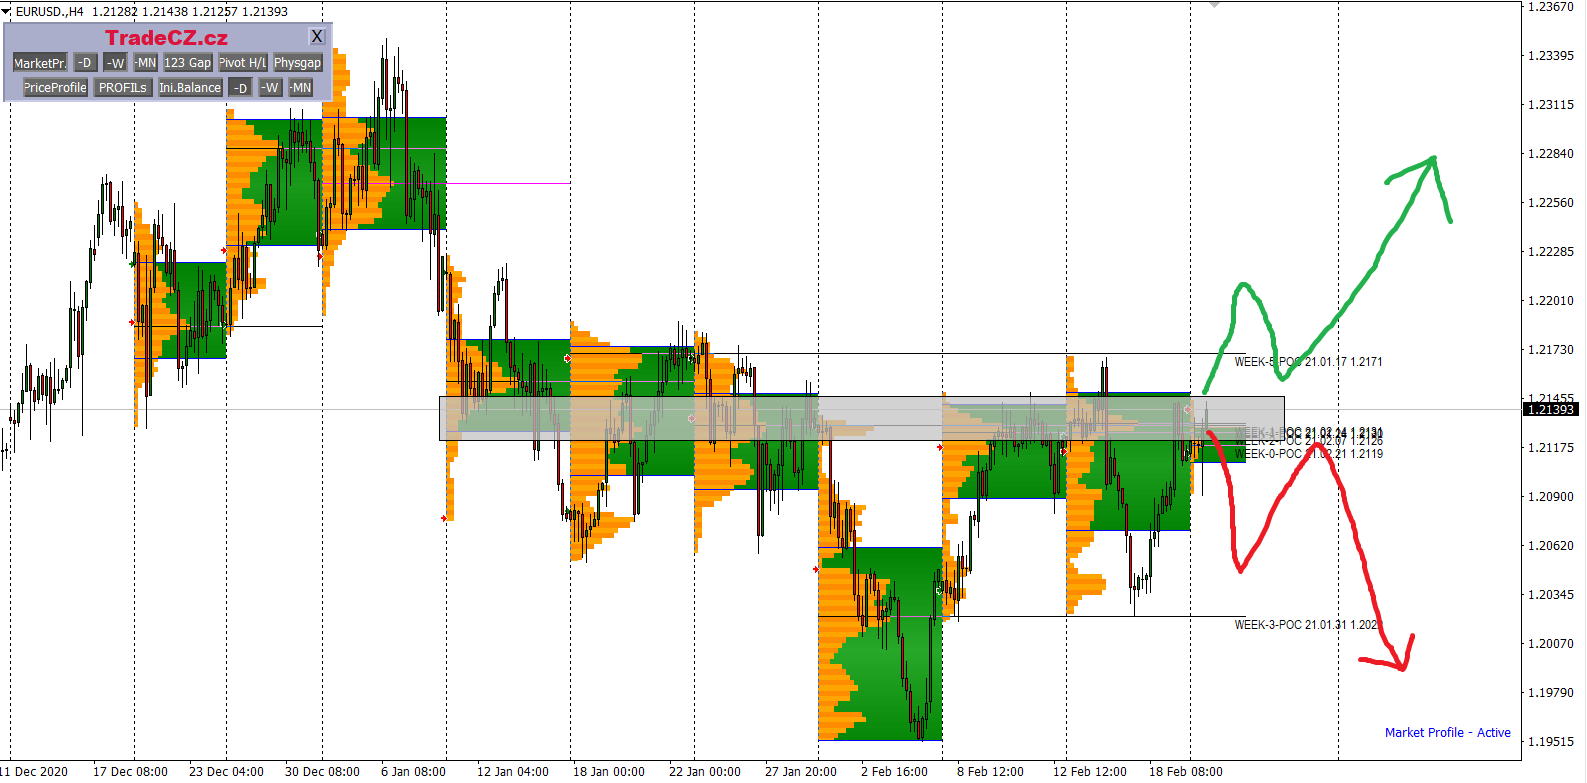Click -MN in the Ini.Balance row
The image size is (1587, 783).
tap(301, 88)
